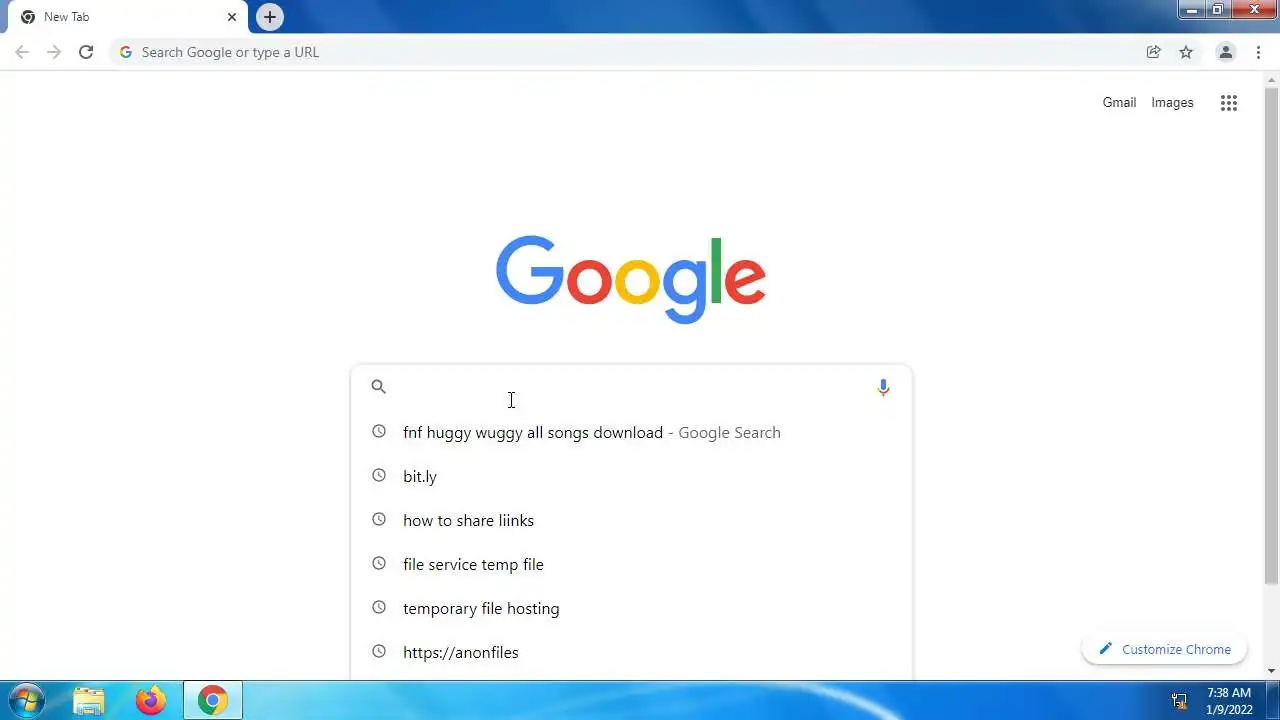
Task: Open a new tab with plus button
Action: click(269, 17)
